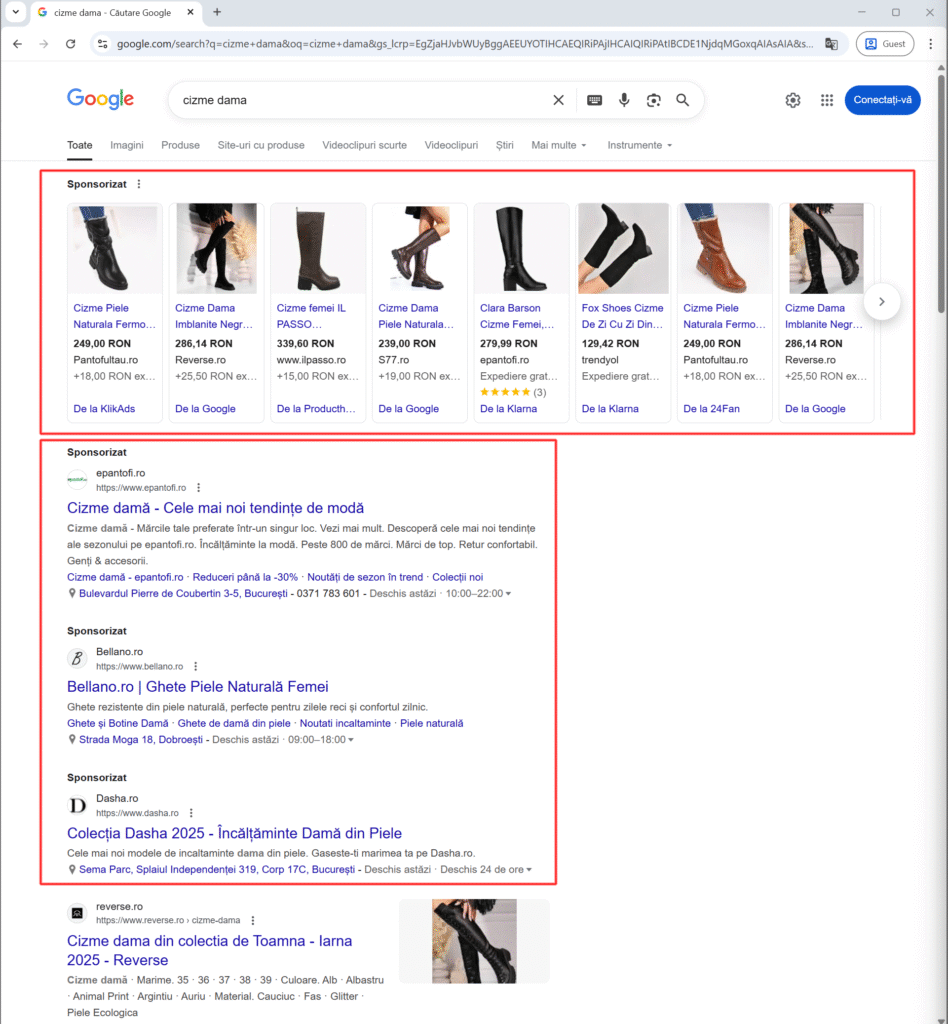Viewport: 948px width, 1024px height.
Task: Open Clara Barson Cizme Femei product image
Action: coord(521,248)
